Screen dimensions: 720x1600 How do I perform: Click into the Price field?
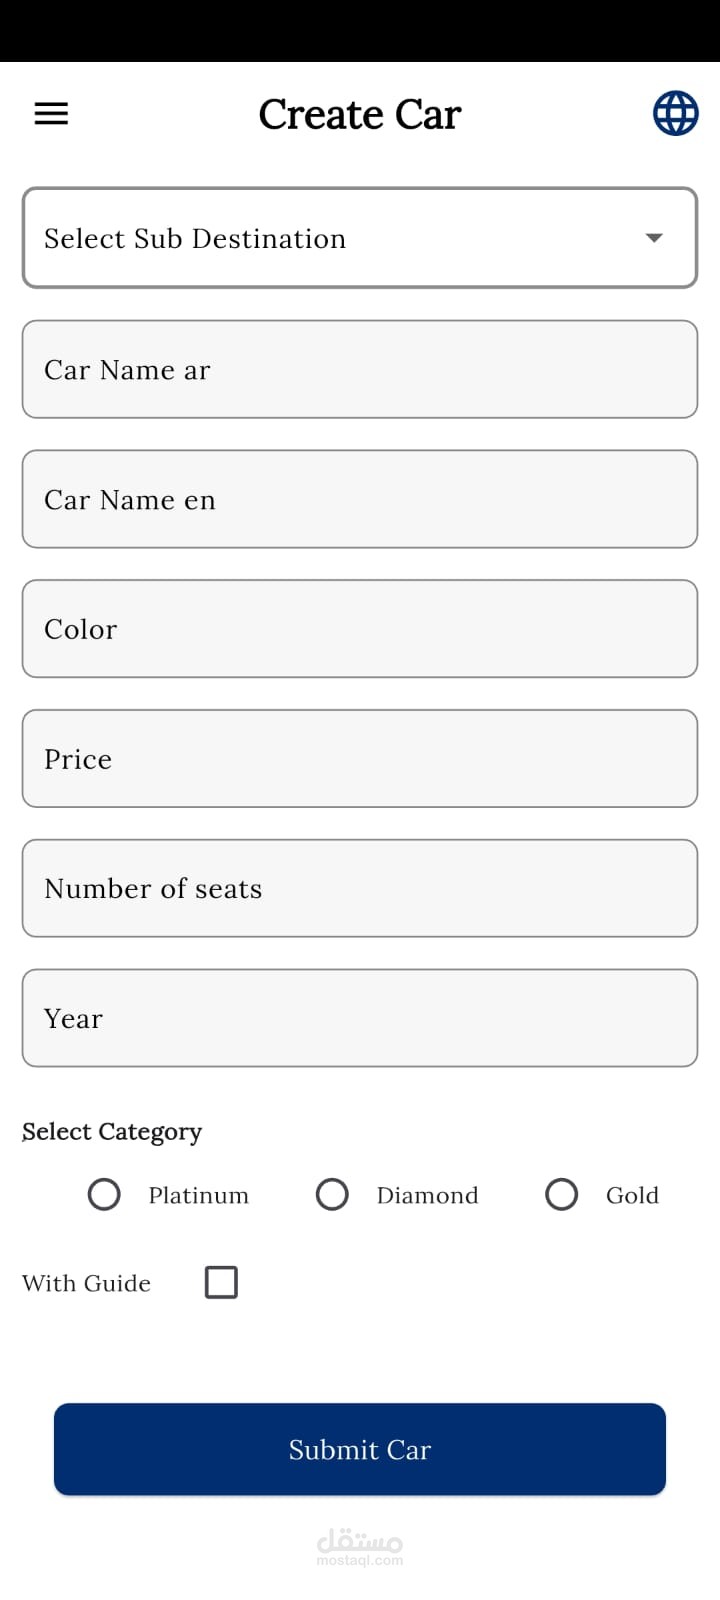[360, 759]
